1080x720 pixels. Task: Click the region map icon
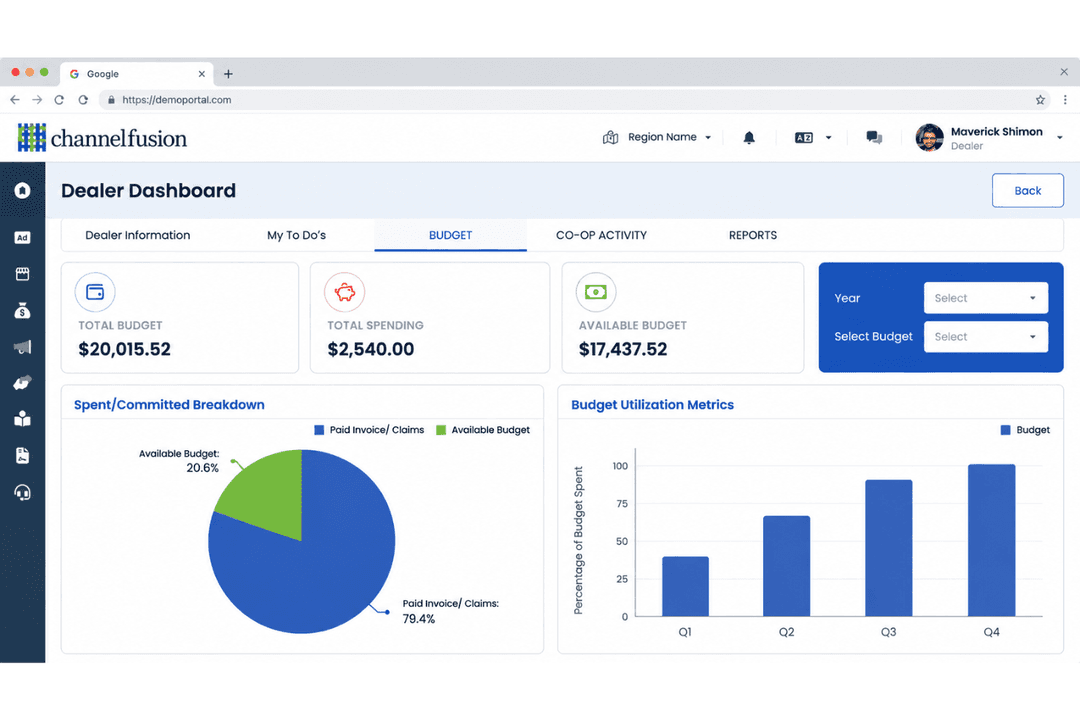tap(610, 138)
